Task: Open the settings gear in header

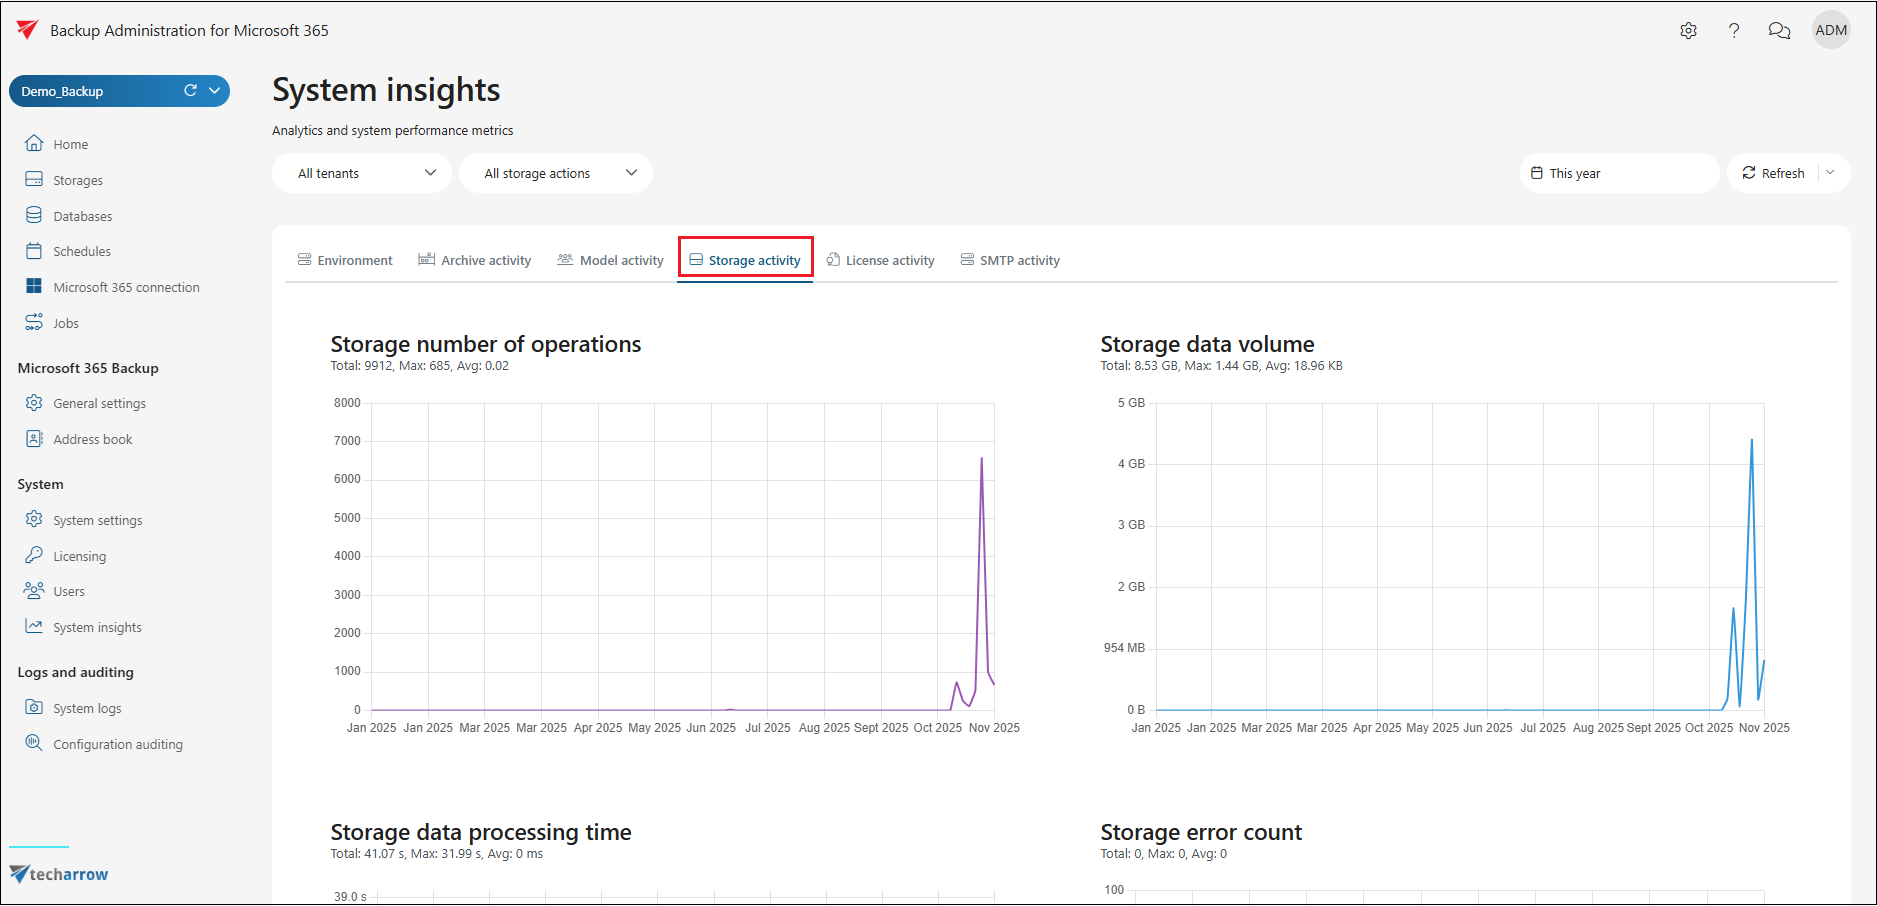Action: click(1688, 31)
